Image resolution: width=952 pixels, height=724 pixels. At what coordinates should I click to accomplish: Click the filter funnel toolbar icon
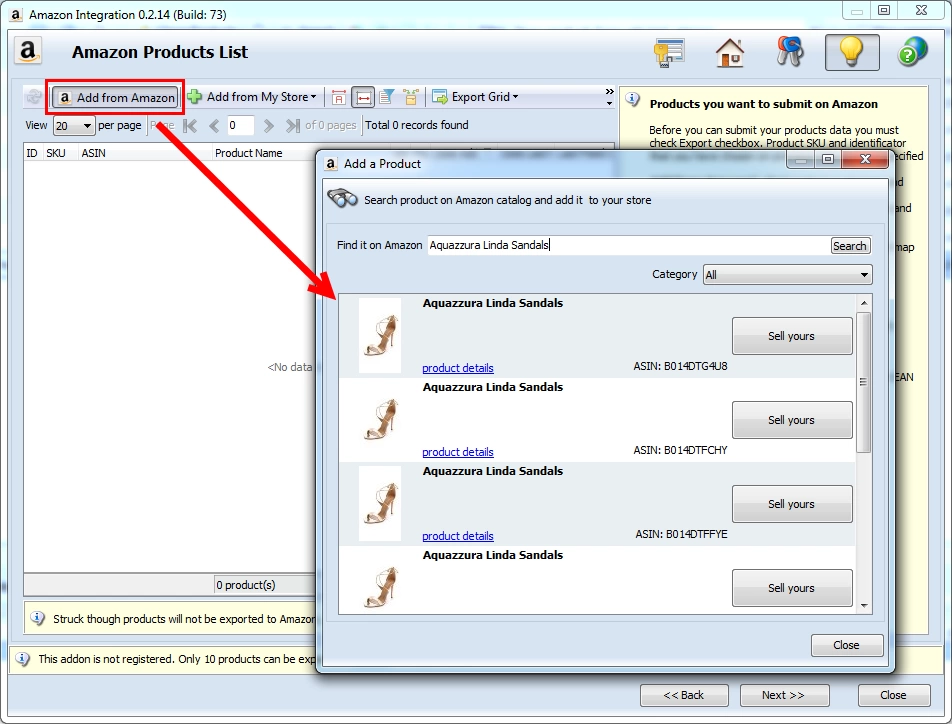(387, 97)
